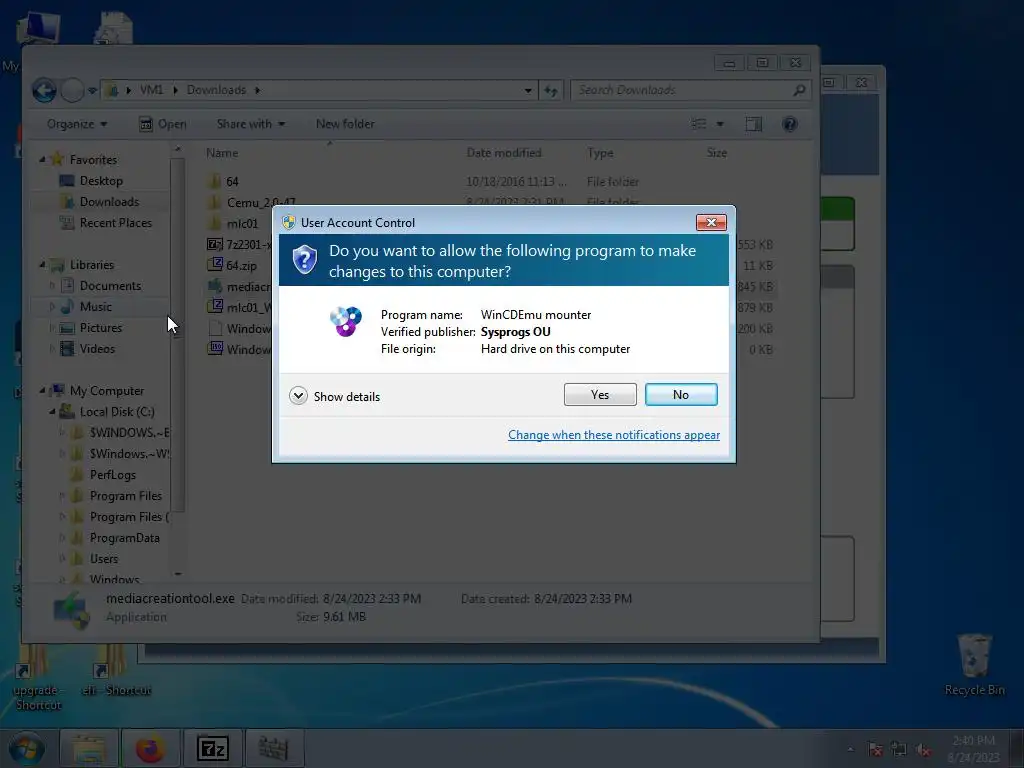This screenshot has width=1024, height=768.
Task: Click New folder in Explorer toolbar
Action: 345,124
